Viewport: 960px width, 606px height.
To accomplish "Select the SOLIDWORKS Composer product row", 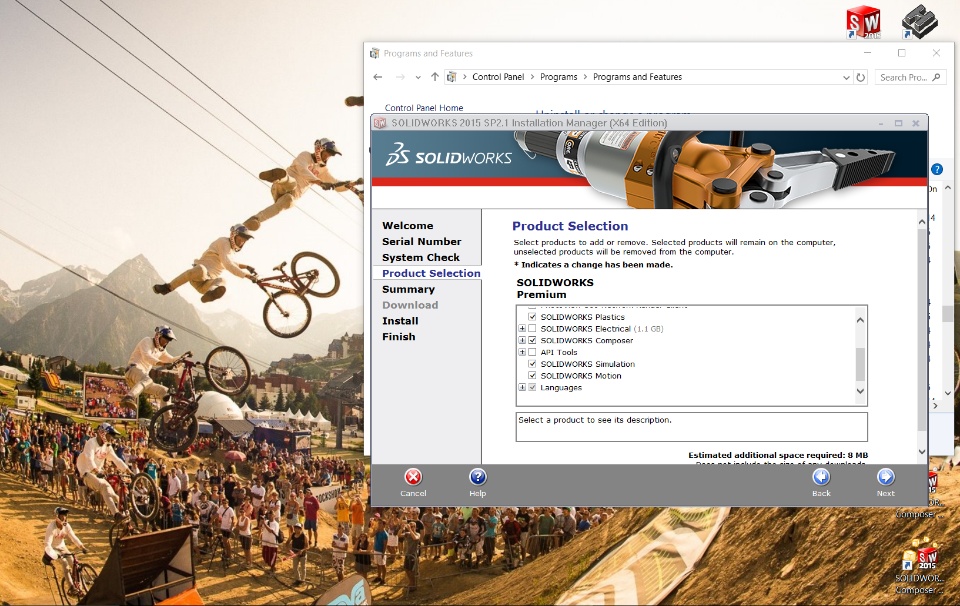I will click(x=587, y=340).
